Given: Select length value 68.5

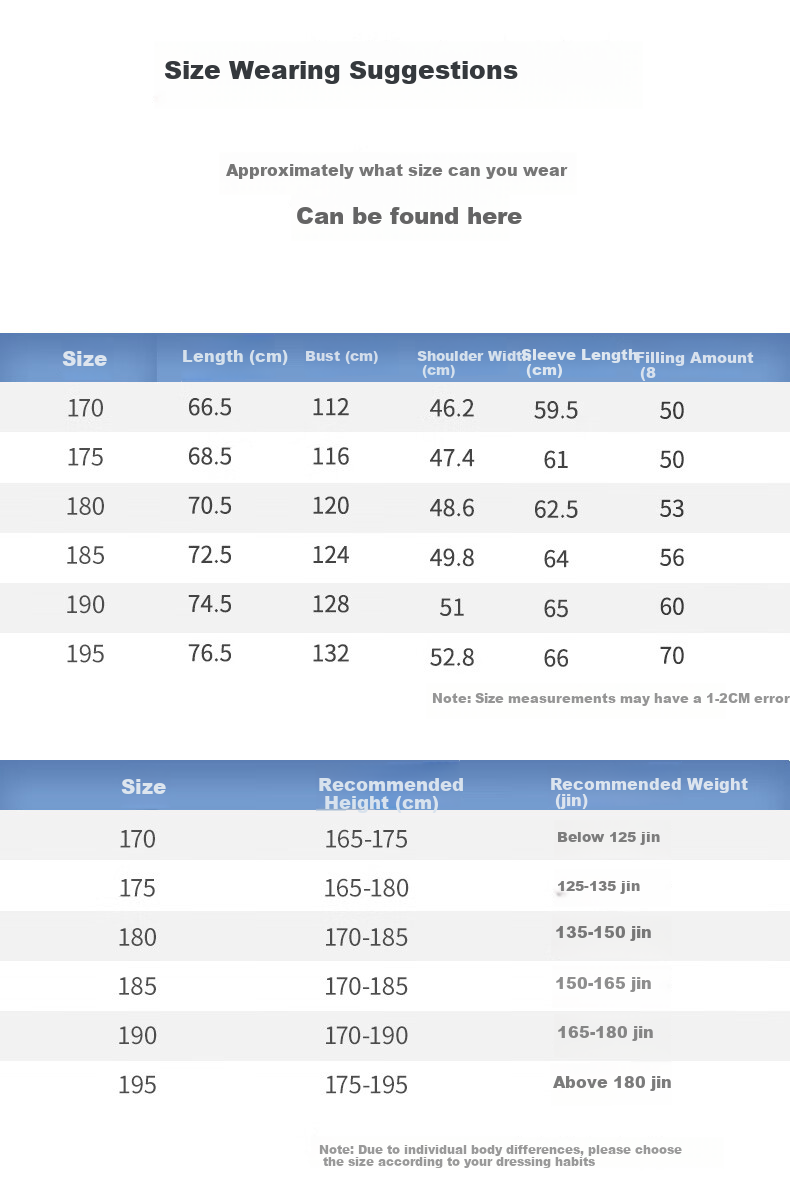Looking at the screenshot, I should (x=210, y=457).
